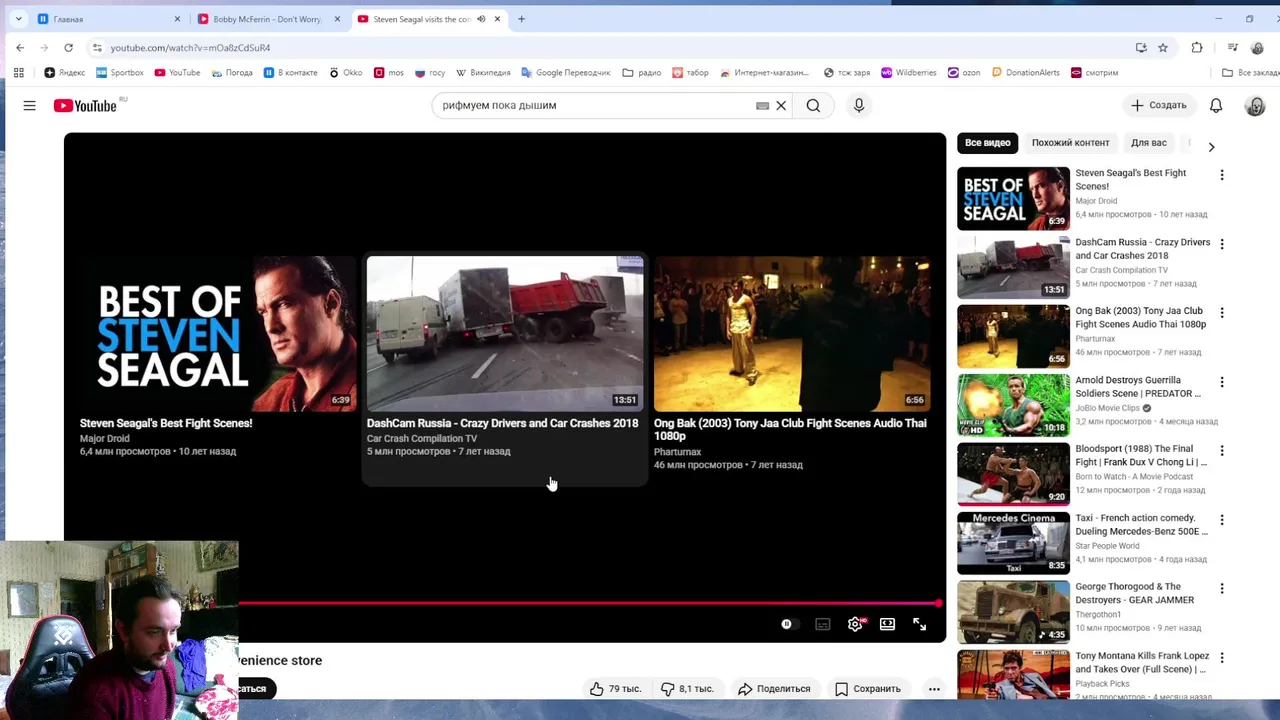The height and width of the screenshot is (720, 1280).
Task: Open the YouTube guide hamburger menu
Action: [29, 105]
